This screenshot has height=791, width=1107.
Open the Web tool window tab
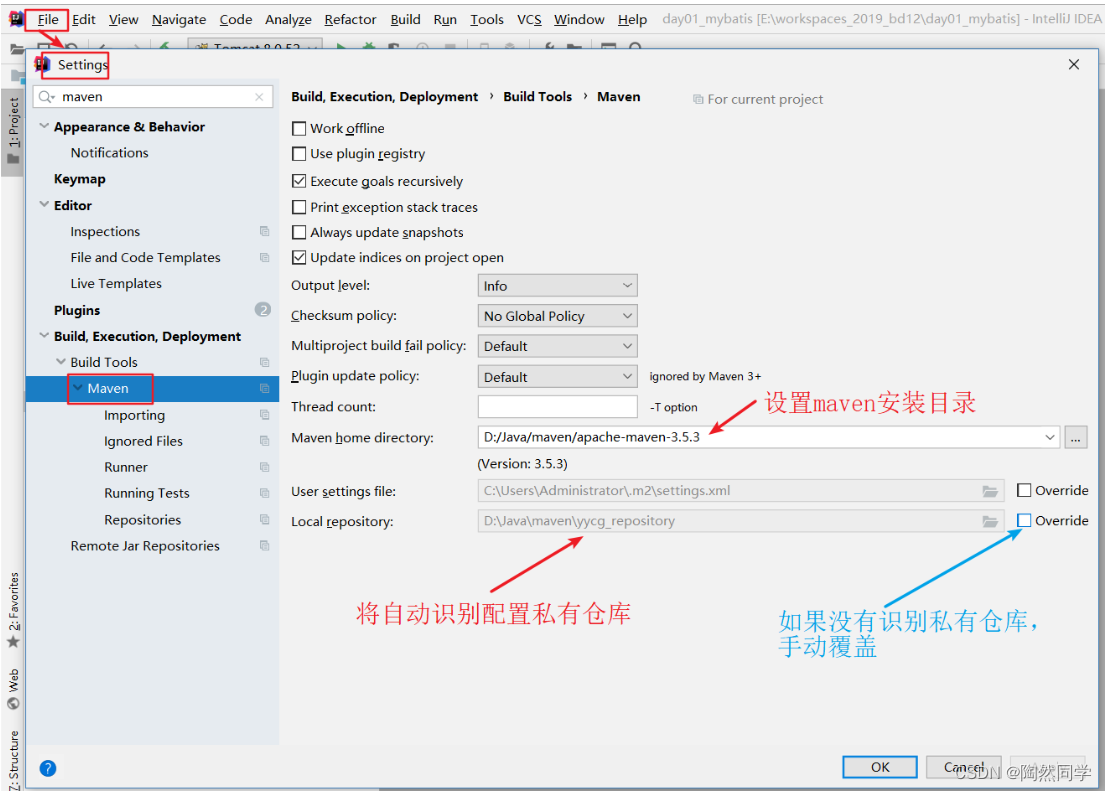(13, 689)
